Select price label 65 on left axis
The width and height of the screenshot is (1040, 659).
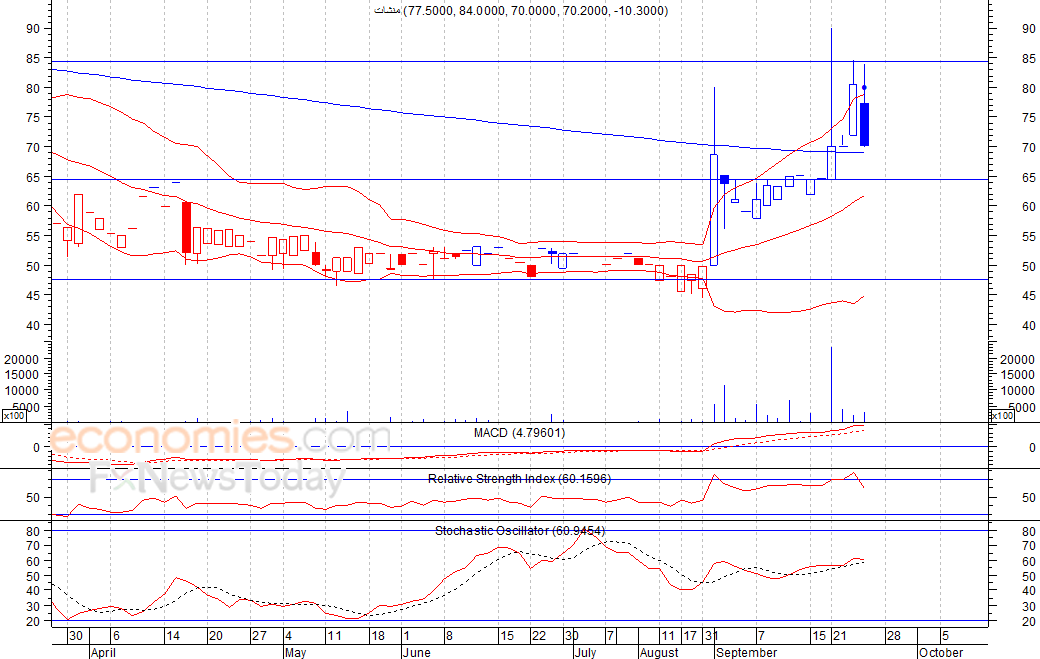coord(33,177)
